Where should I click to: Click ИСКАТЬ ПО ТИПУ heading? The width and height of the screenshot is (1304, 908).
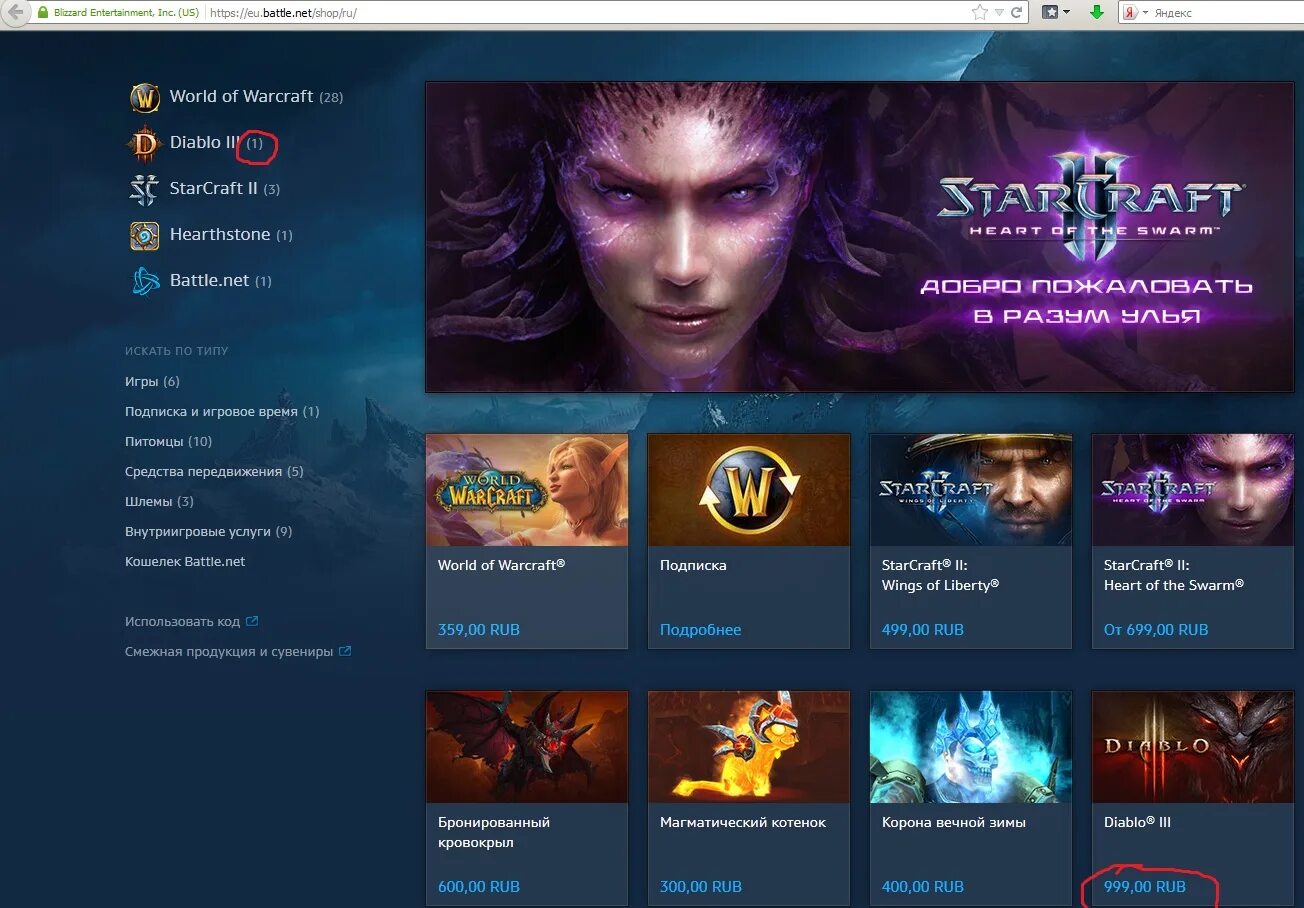[177, 351]
